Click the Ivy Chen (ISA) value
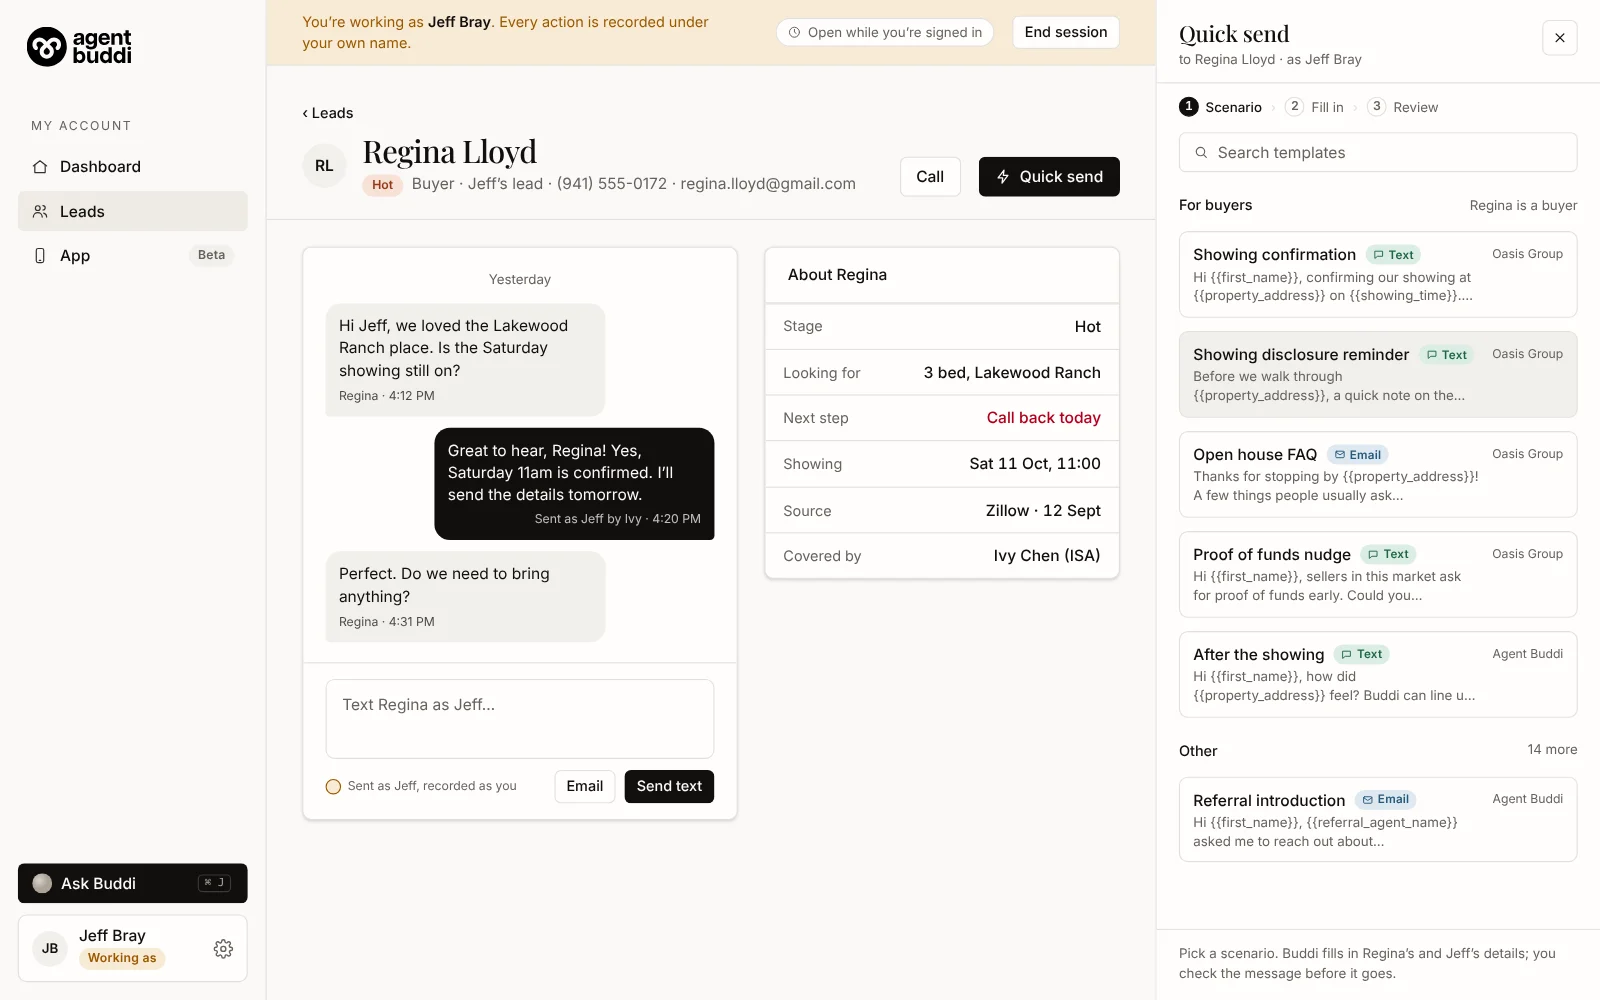Viewport: 1600px width, 1000px height. pyautogui.click(x=1046, y=556)
